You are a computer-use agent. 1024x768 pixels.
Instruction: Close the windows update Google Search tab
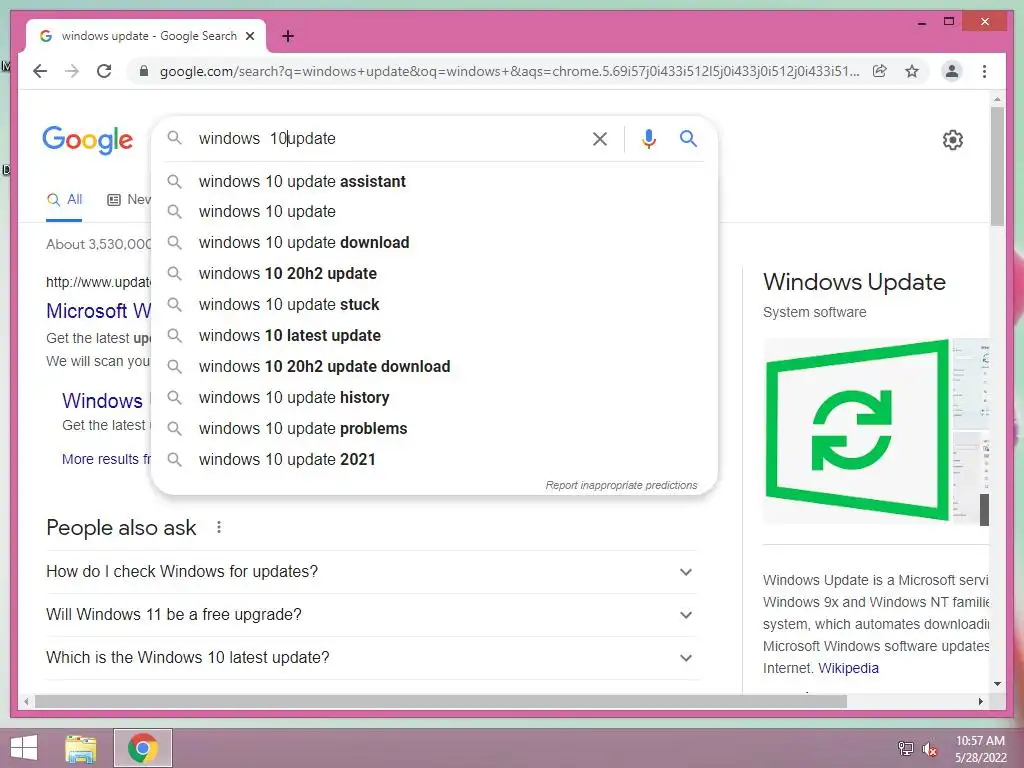249,36
